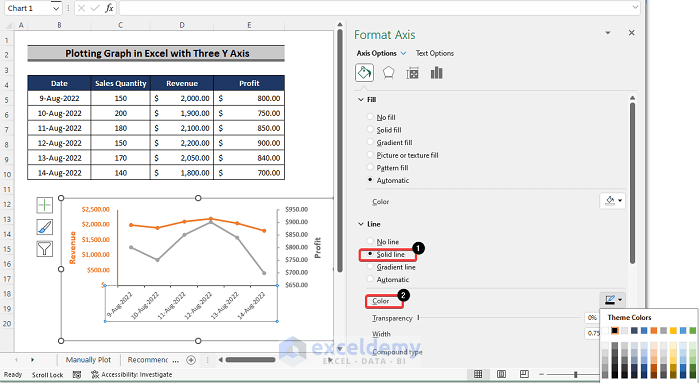Click the worksheet vertical scrollbar
Screen dimensions: 700x383
point(340,151)
